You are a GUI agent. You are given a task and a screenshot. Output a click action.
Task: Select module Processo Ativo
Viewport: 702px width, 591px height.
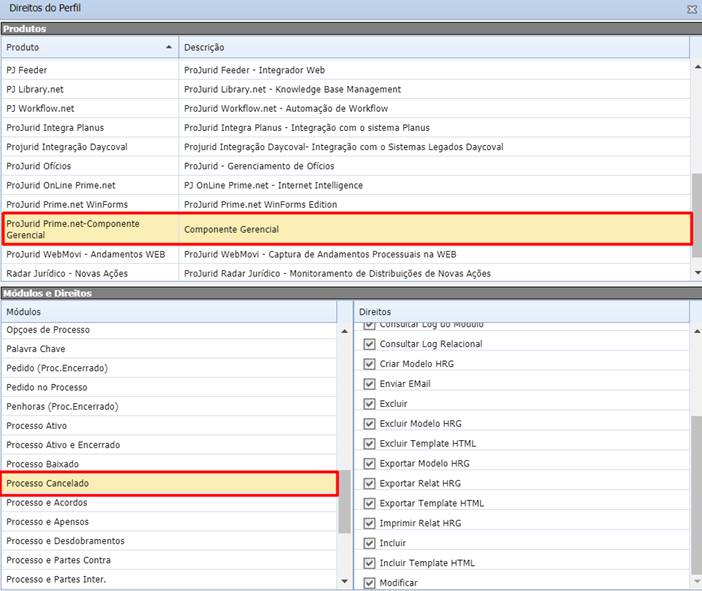(168, 426)
